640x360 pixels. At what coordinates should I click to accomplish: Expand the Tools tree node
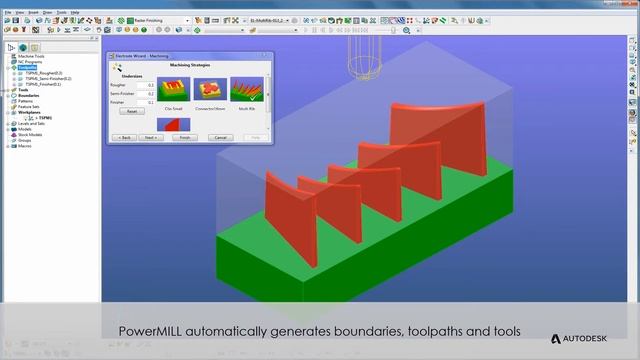8,90
